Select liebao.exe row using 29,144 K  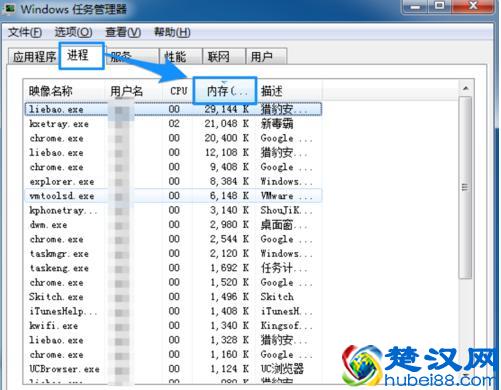tap(173, 109)
